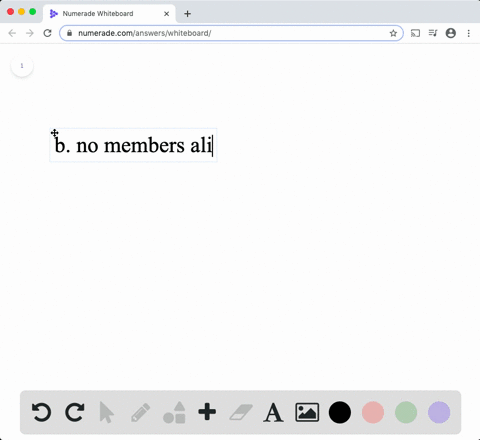Choose the pink color swatch
The width and height of the screenshot is (480, 440).
tap(373, 412)
